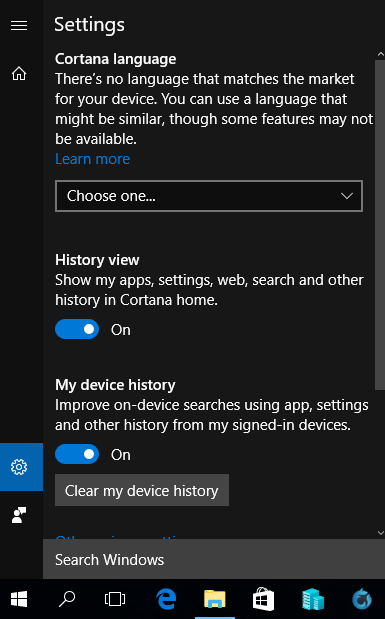Click the dropdown chevron arrow for language

[347, 196]
